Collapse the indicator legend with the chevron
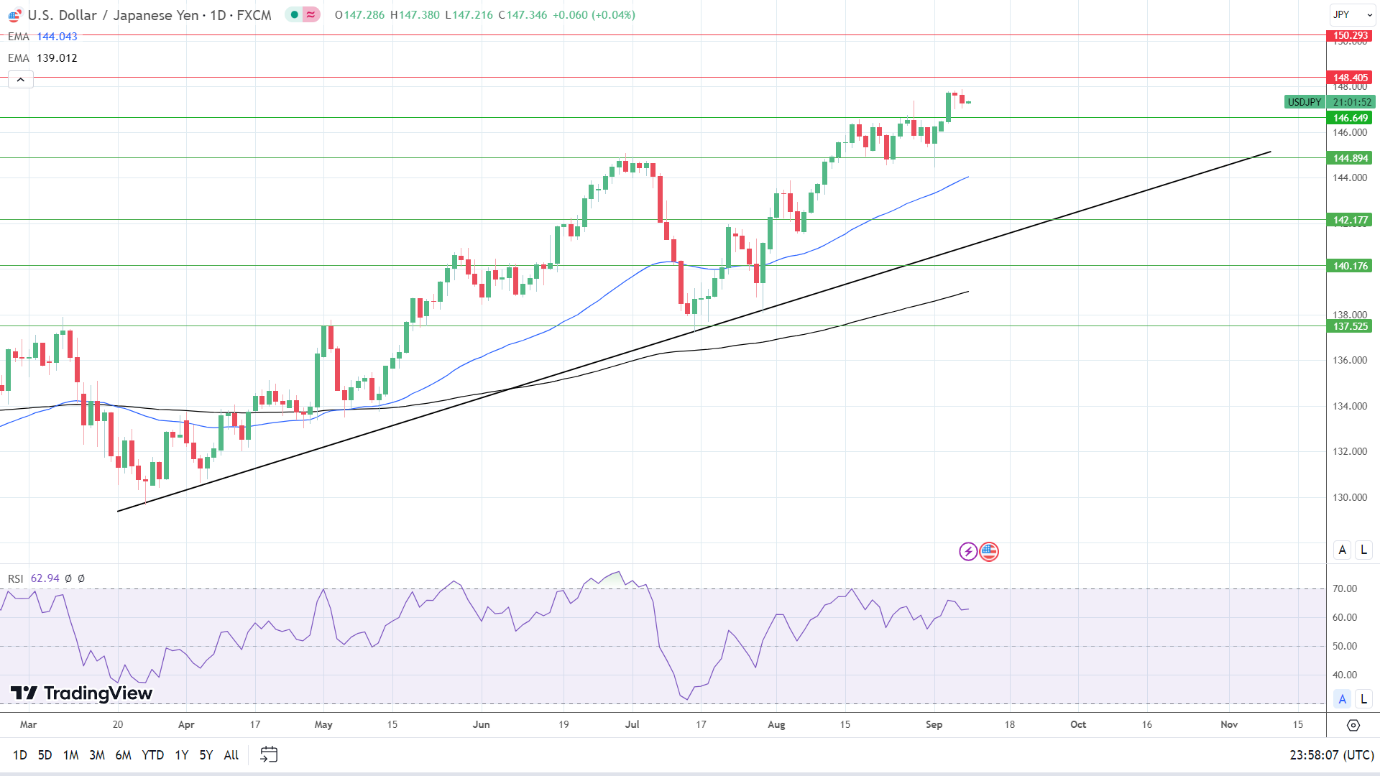Image resolution: width=1380 pixels, height=776 pixels. click(19, 81)
